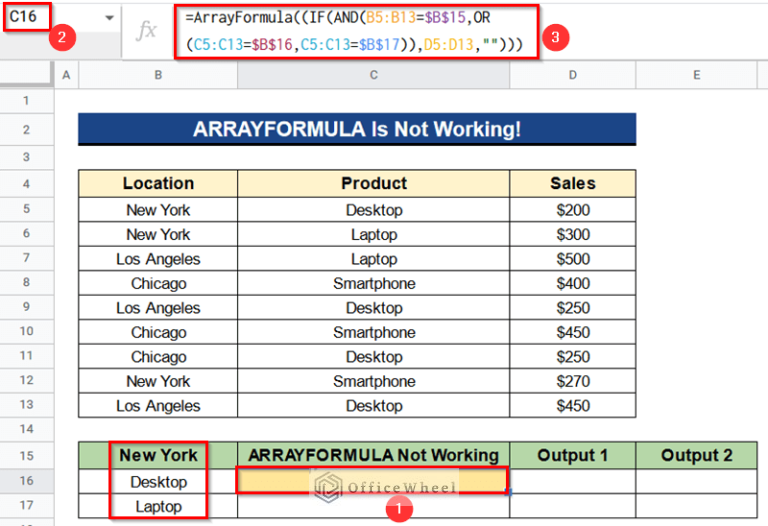
Task: Select the Sales header cell
Action: point(572,183)
